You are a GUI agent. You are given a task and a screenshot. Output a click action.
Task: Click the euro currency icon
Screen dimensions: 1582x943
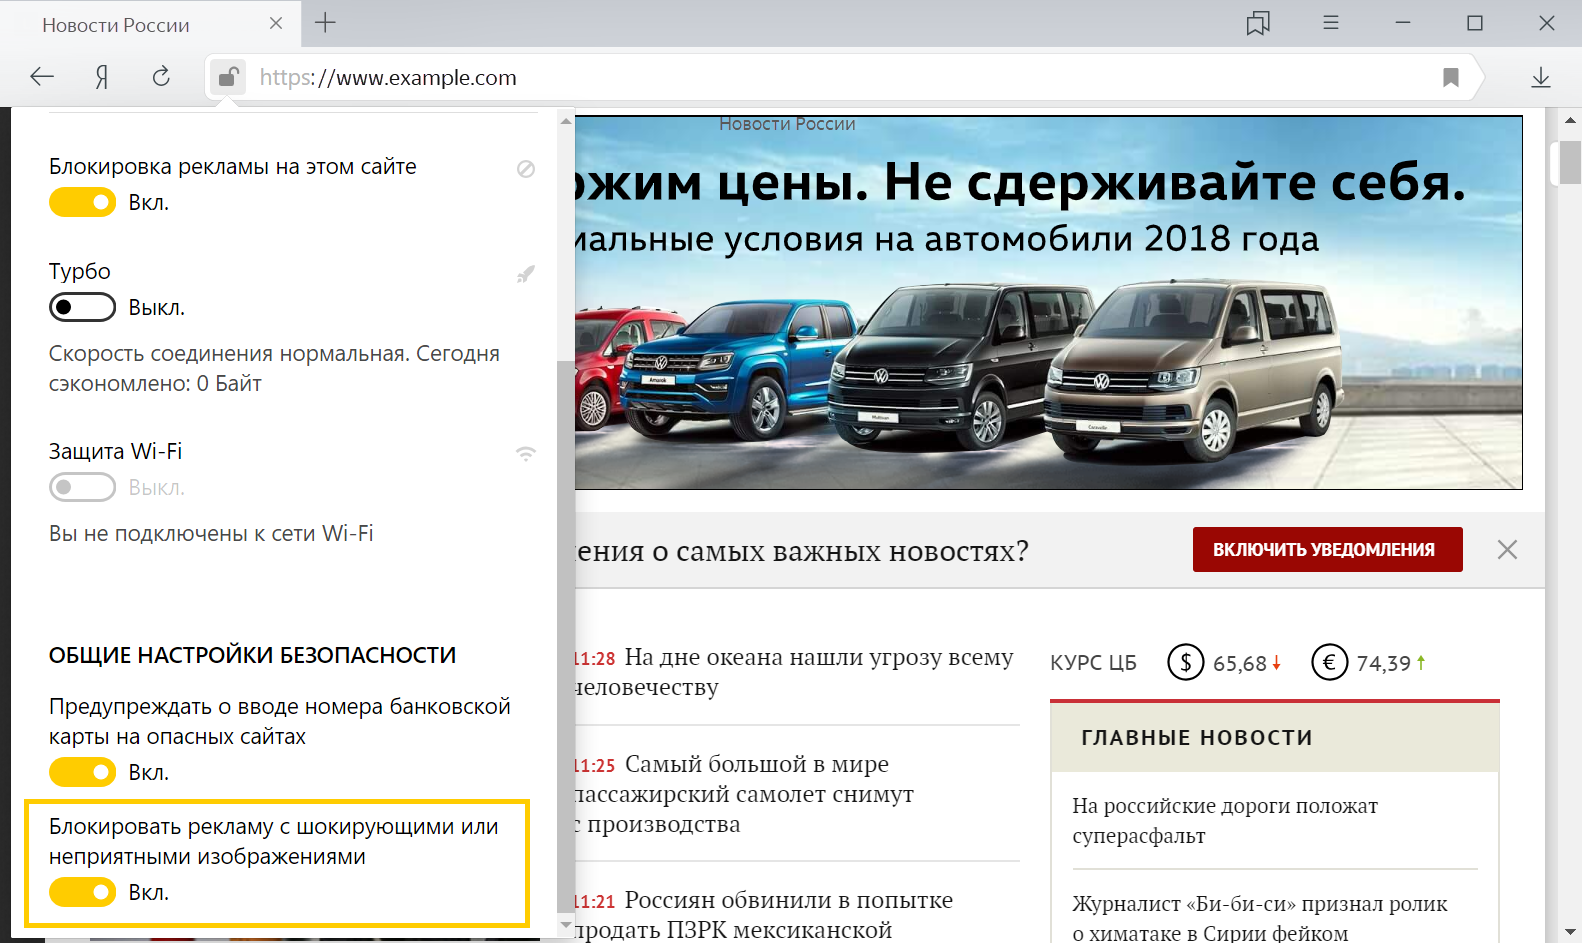click(x=1330, y=662)
